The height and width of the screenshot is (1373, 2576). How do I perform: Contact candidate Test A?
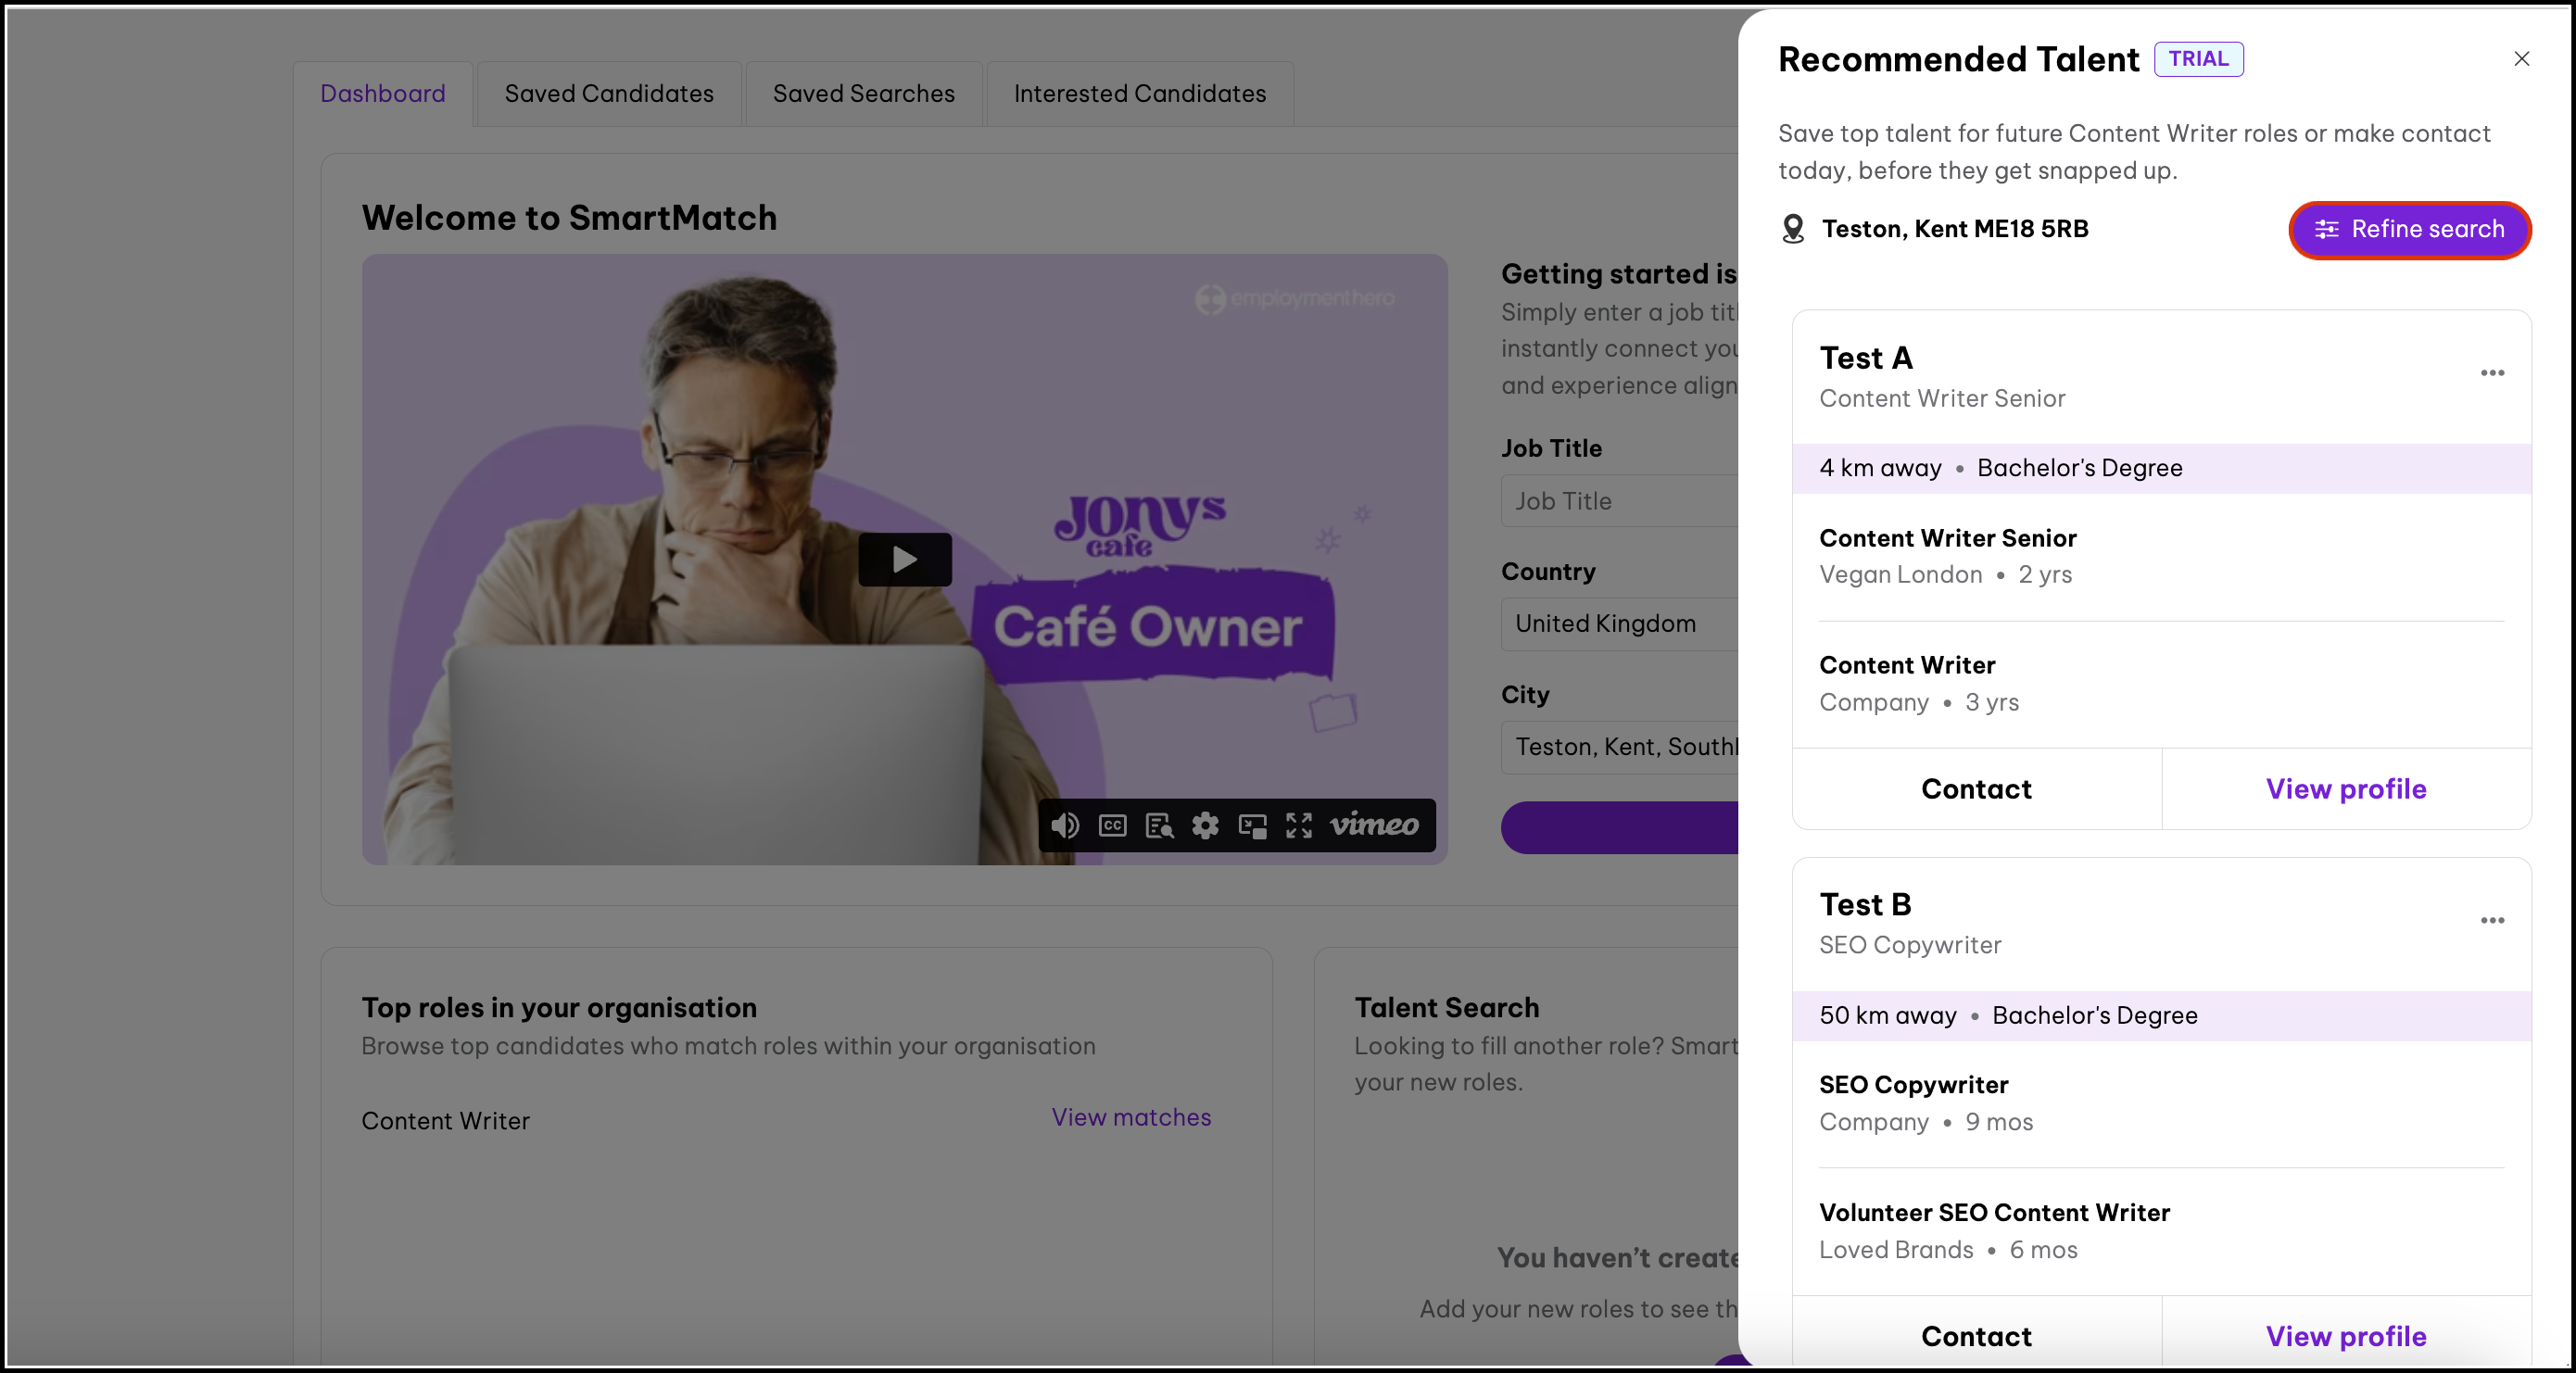click(1976, 789)
